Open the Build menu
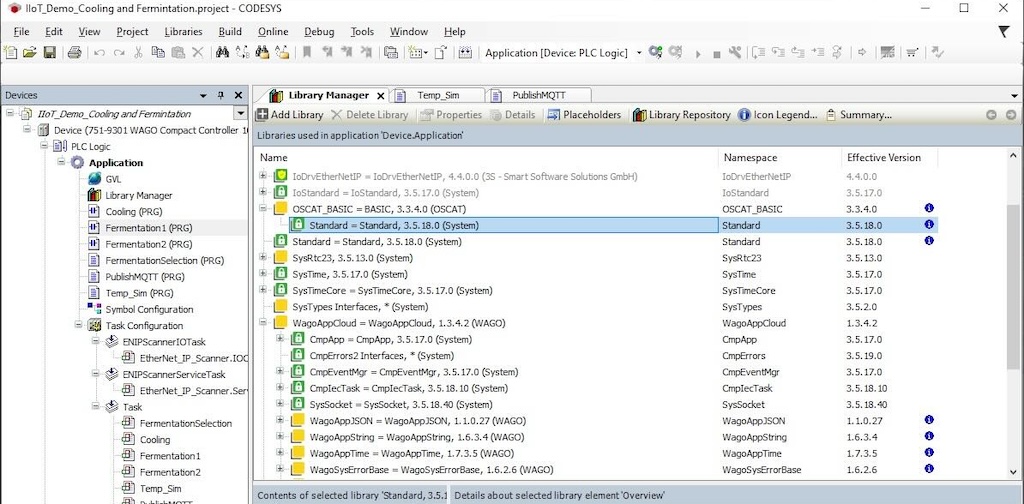 pos(230,31)
